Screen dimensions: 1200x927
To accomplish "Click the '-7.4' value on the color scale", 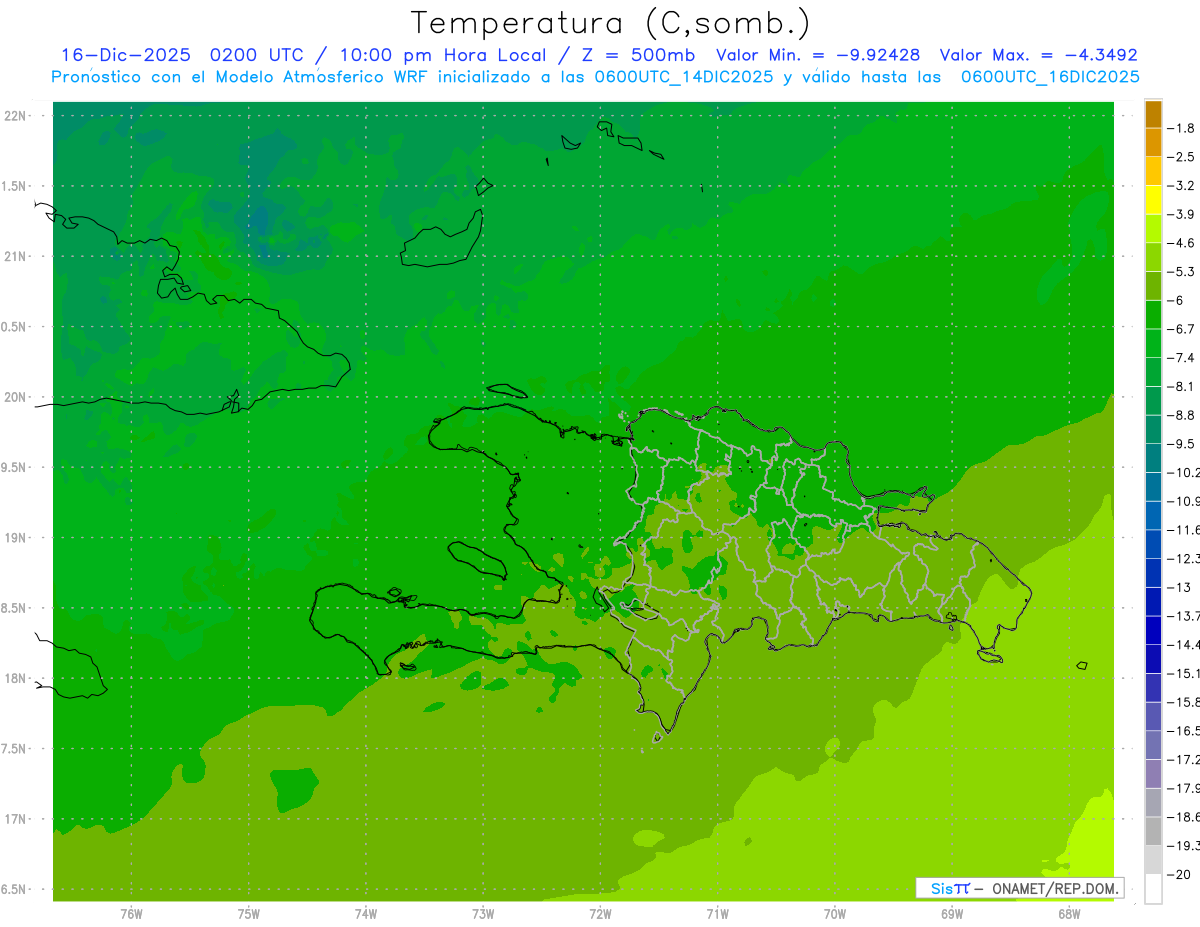I will pos(1183,358).
